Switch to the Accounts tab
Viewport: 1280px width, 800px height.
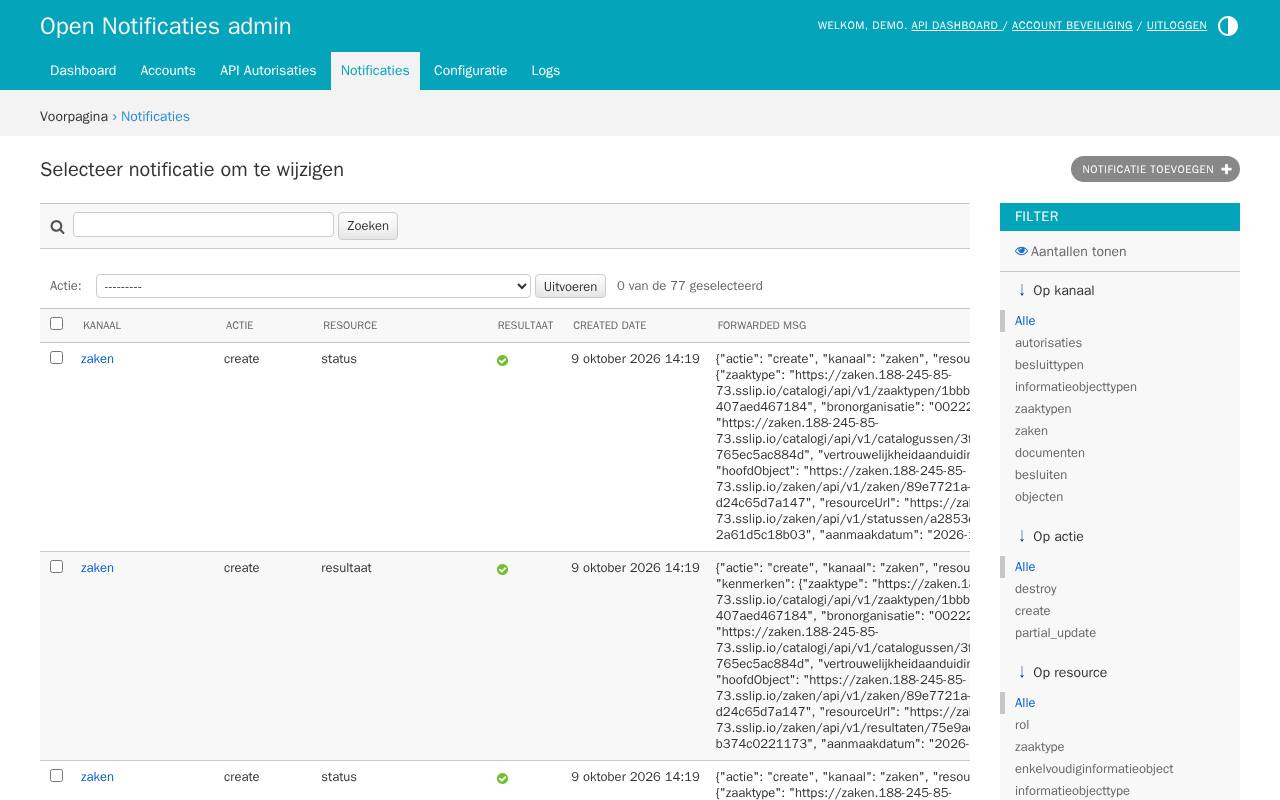coord(168,71)
